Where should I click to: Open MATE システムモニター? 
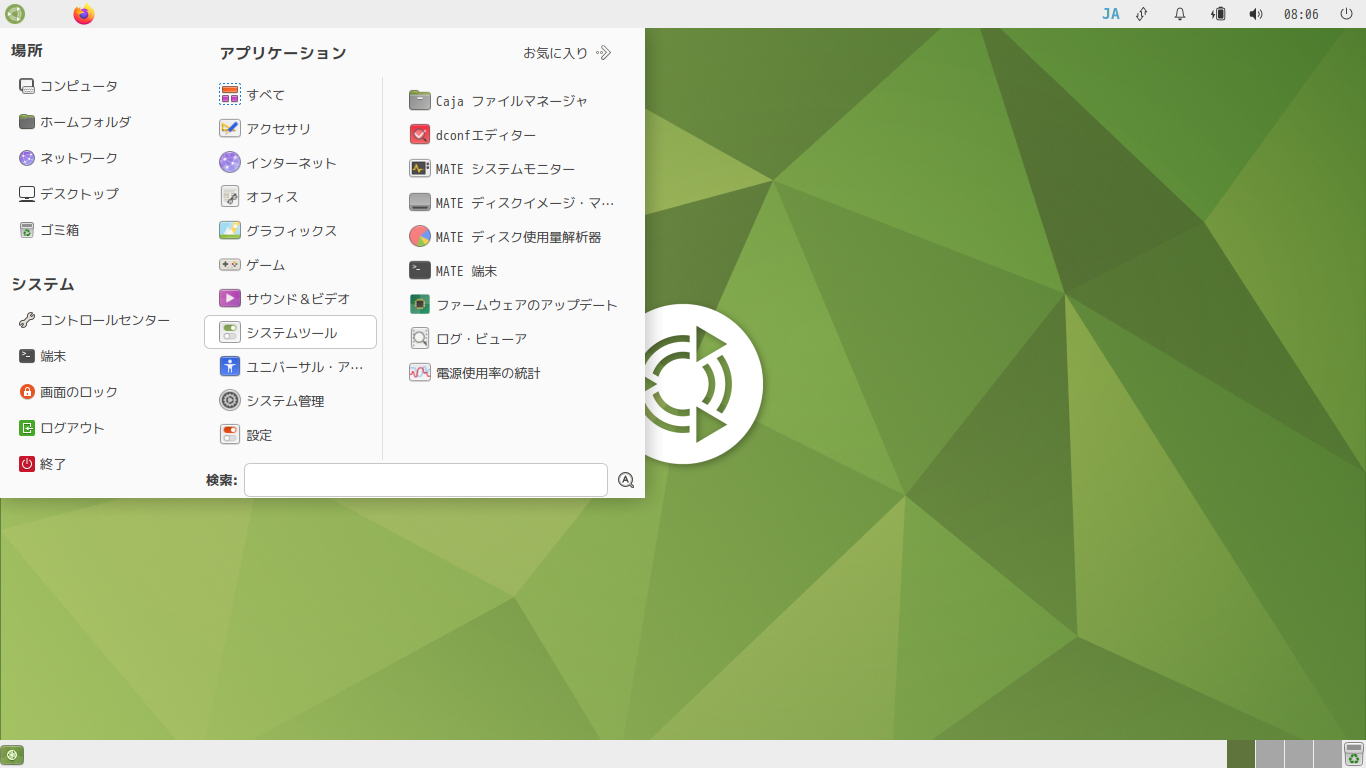pos(492,169)
